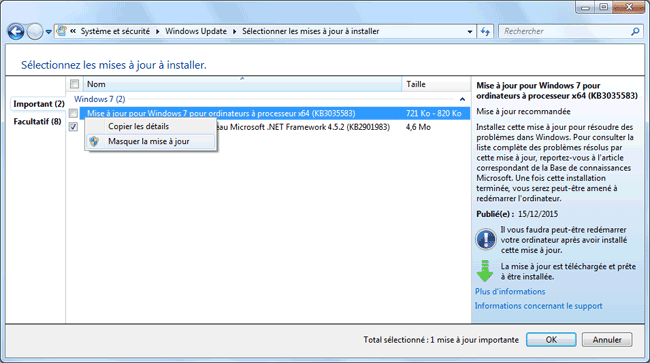The height and width of the screenshot is (363, 650).
Task: Click Sélectionner les mises à jour breadcrumb
Action: click(x=310, y=31)
